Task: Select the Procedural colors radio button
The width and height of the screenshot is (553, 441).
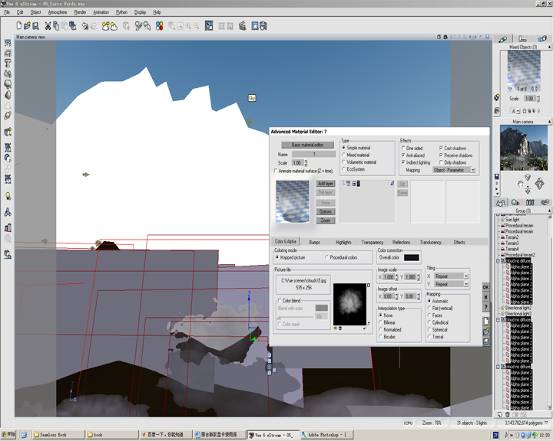Action: coord(327,258)
